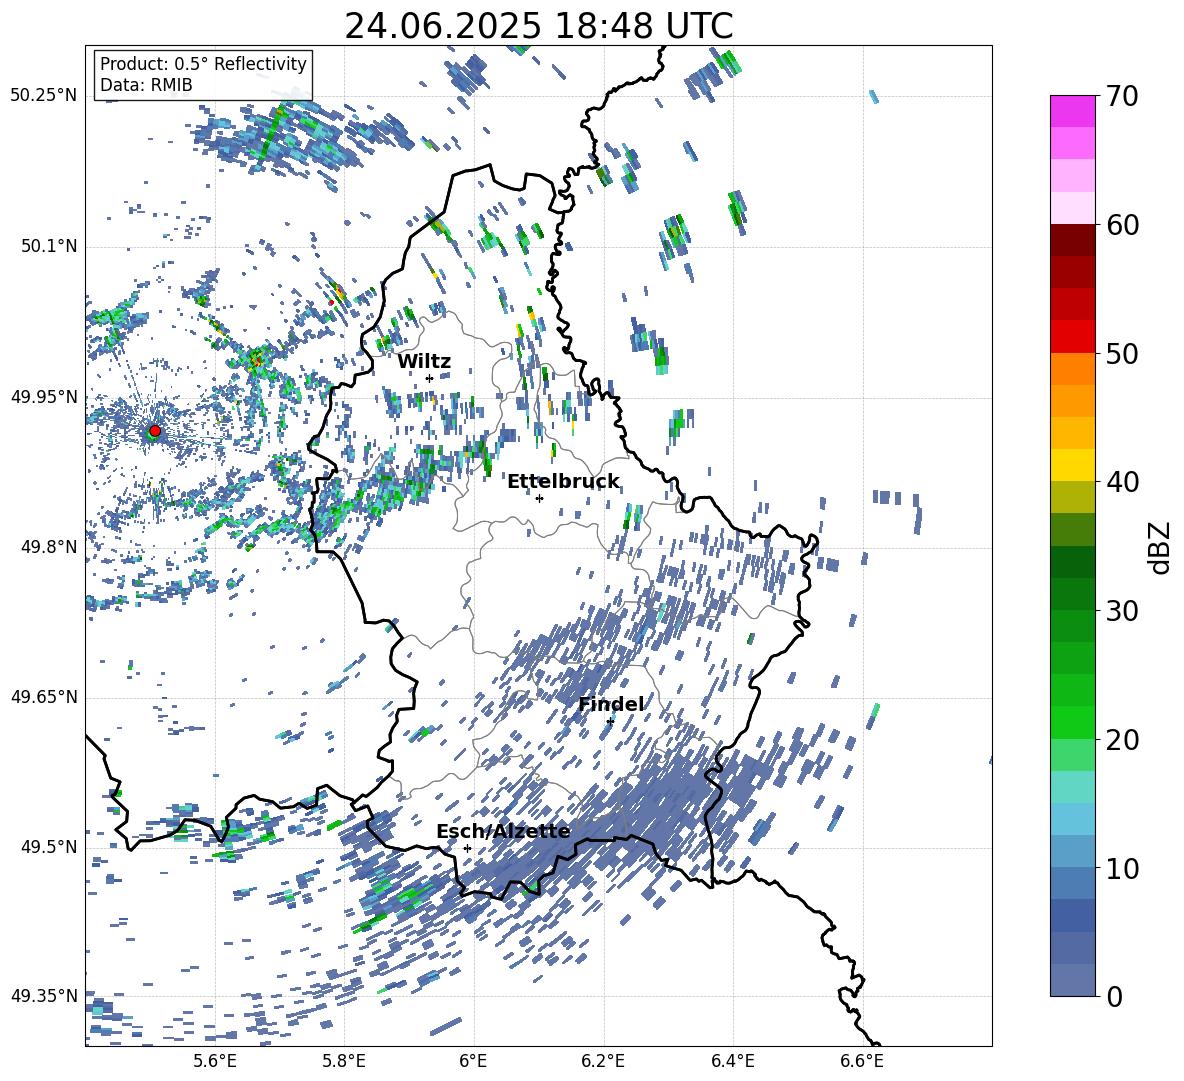Click the Wiltz cross marker
Image resolution: width=1184 pixels, height=1081 pixels.
tap(429, 378)
